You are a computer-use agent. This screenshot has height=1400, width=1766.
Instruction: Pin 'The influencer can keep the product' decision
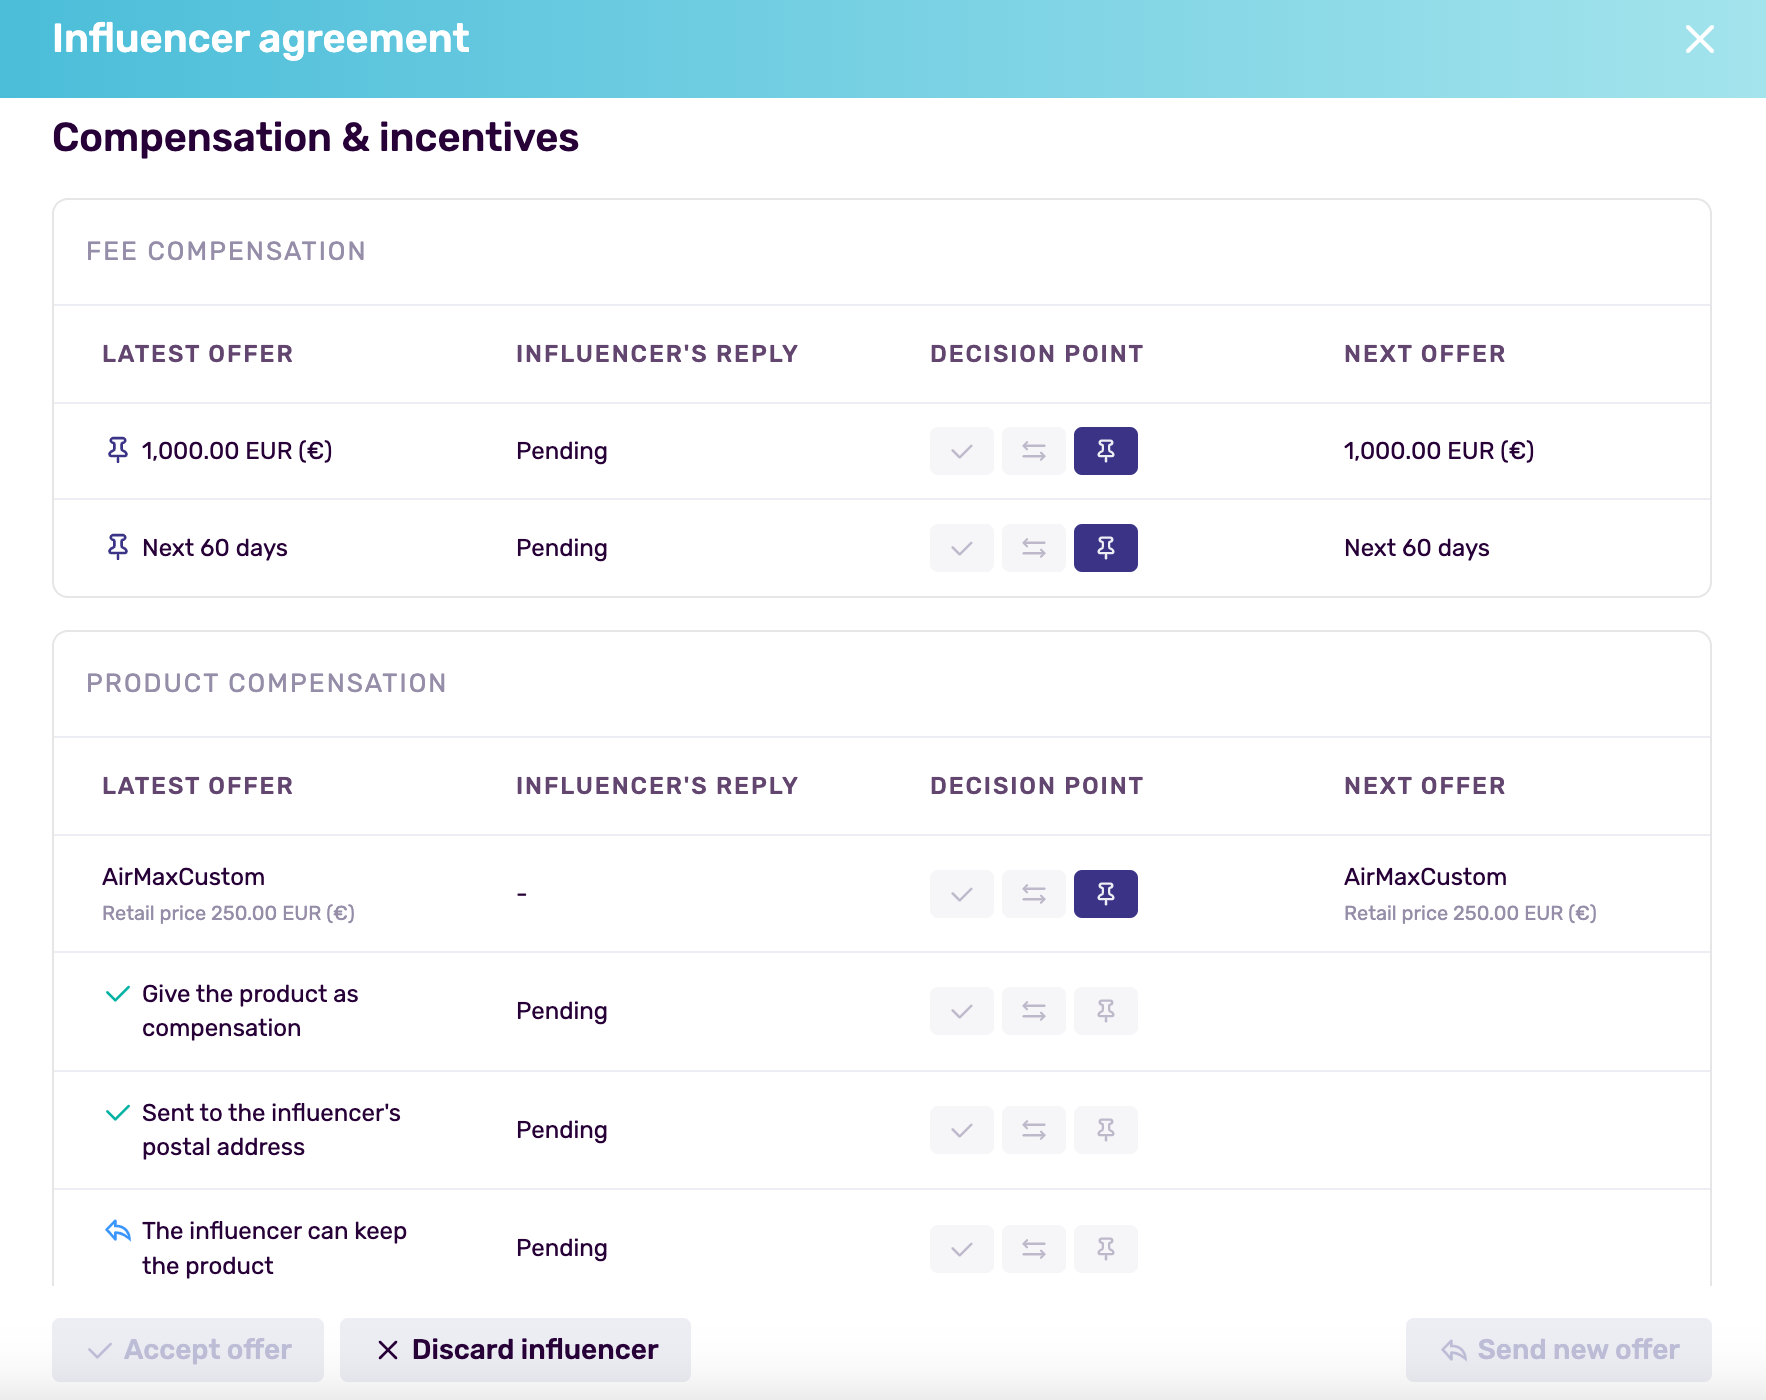coord(1105,1248)
